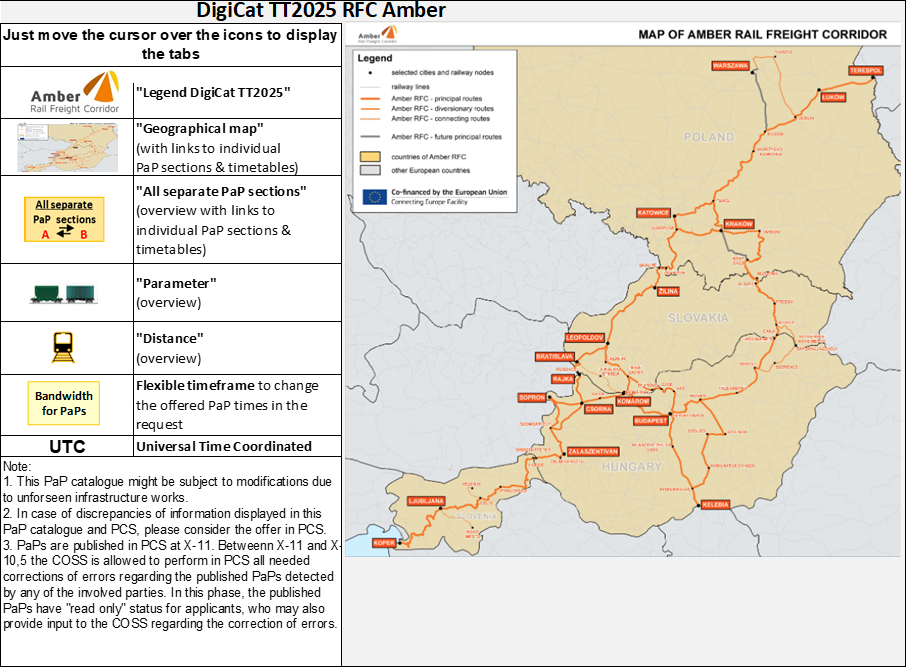907x668 pixels.
Task: Click the ZILINA label on the map
Action: click(x=668, y=291)
